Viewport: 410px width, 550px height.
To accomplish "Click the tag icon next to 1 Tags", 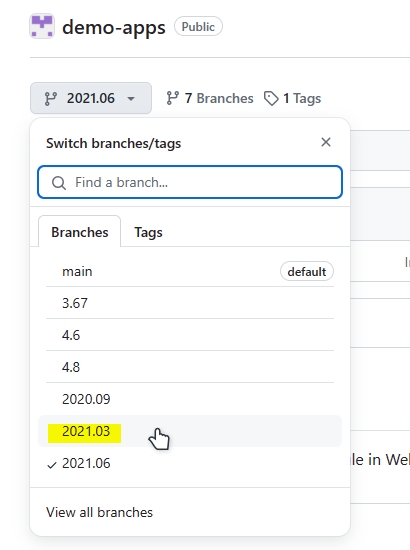I will [271, 99].
